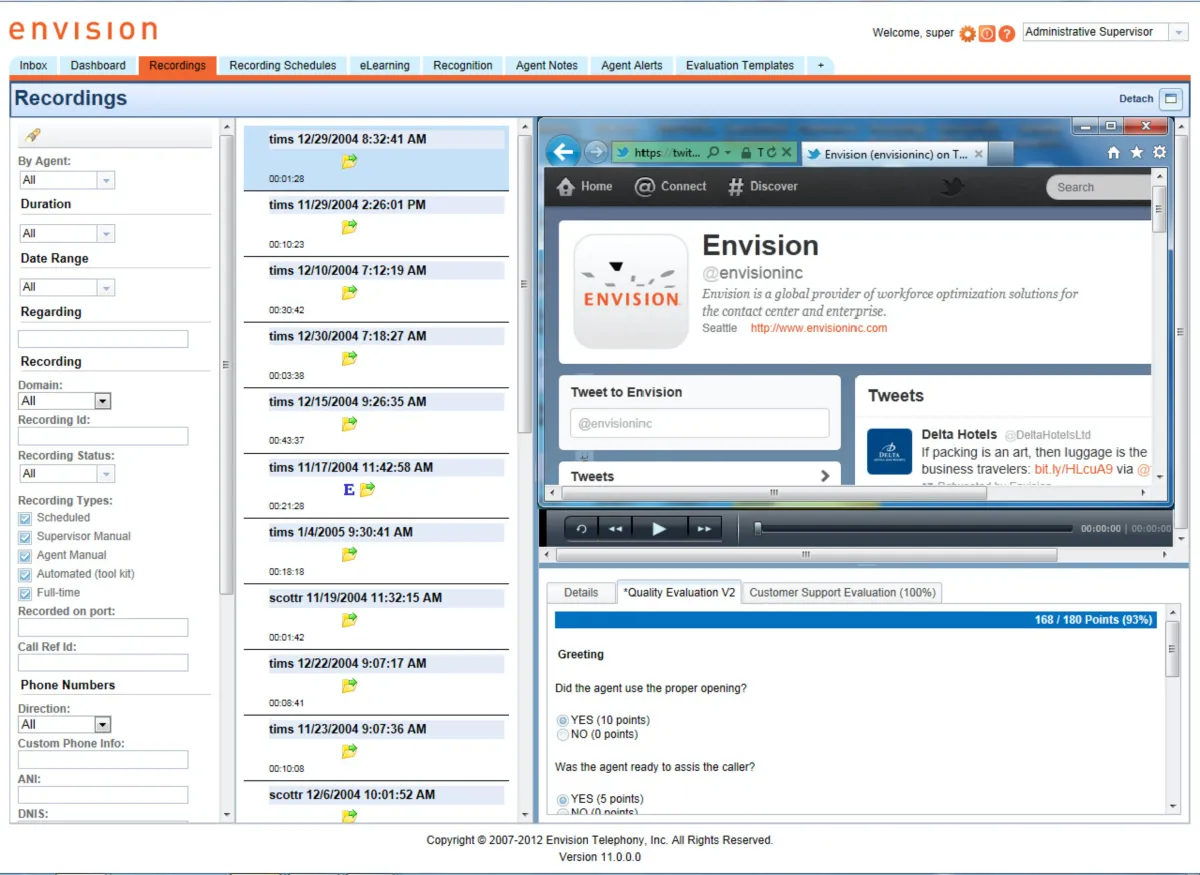Click the Regarding input field
This screenshot has height=875, width=1200.
pos(103,339)
